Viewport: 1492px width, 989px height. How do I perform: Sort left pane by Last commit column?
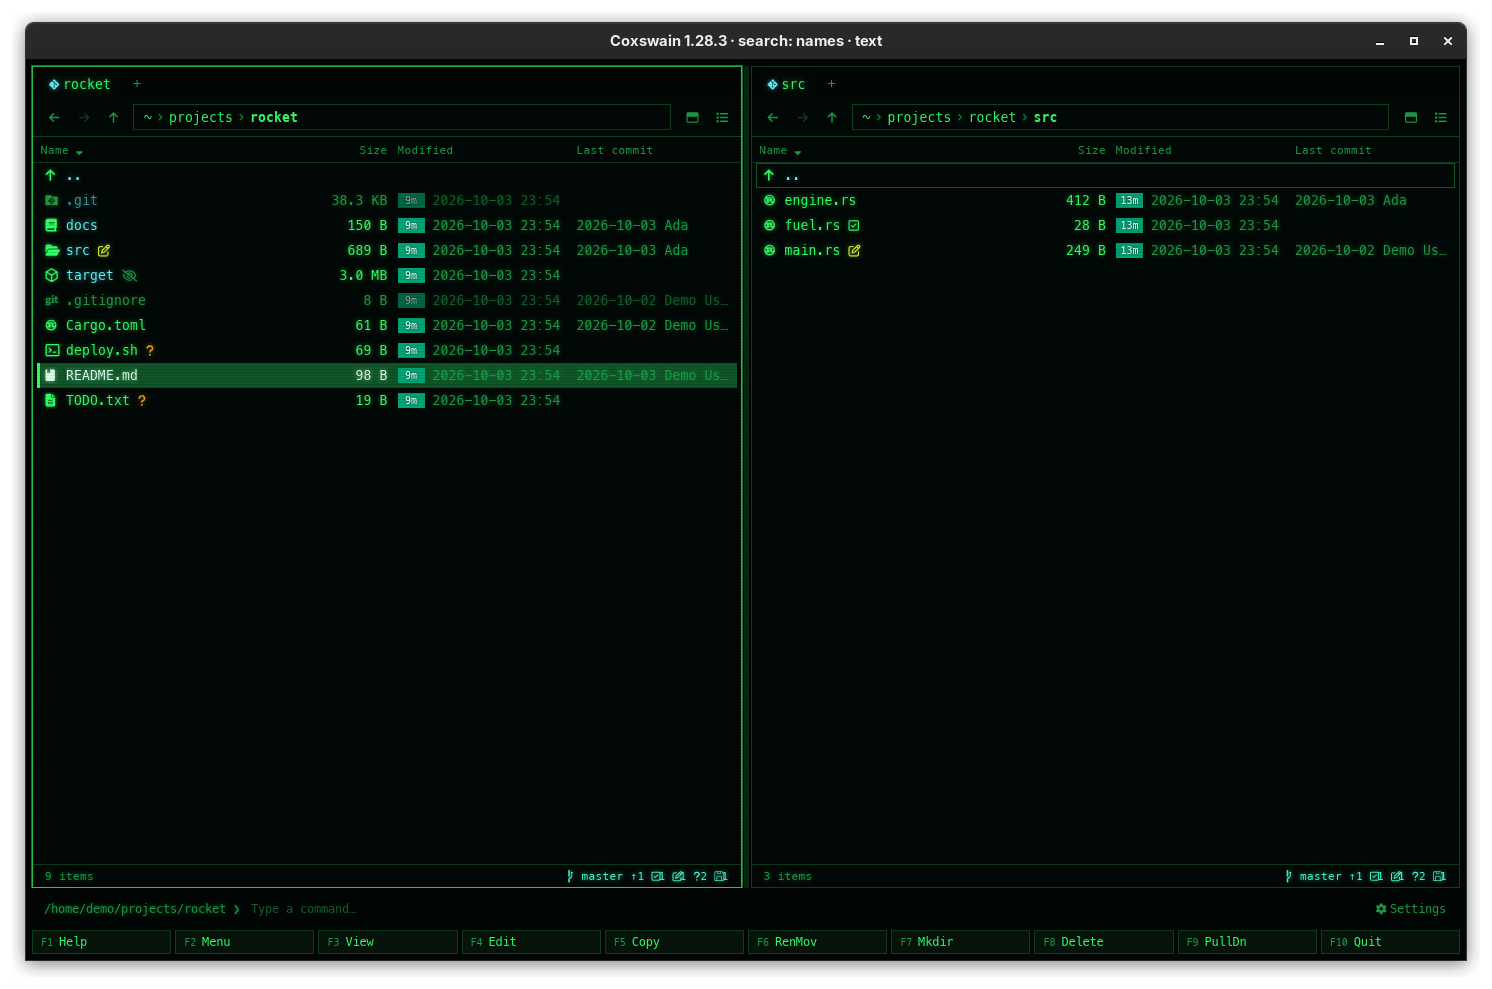(x=614, y=151)
